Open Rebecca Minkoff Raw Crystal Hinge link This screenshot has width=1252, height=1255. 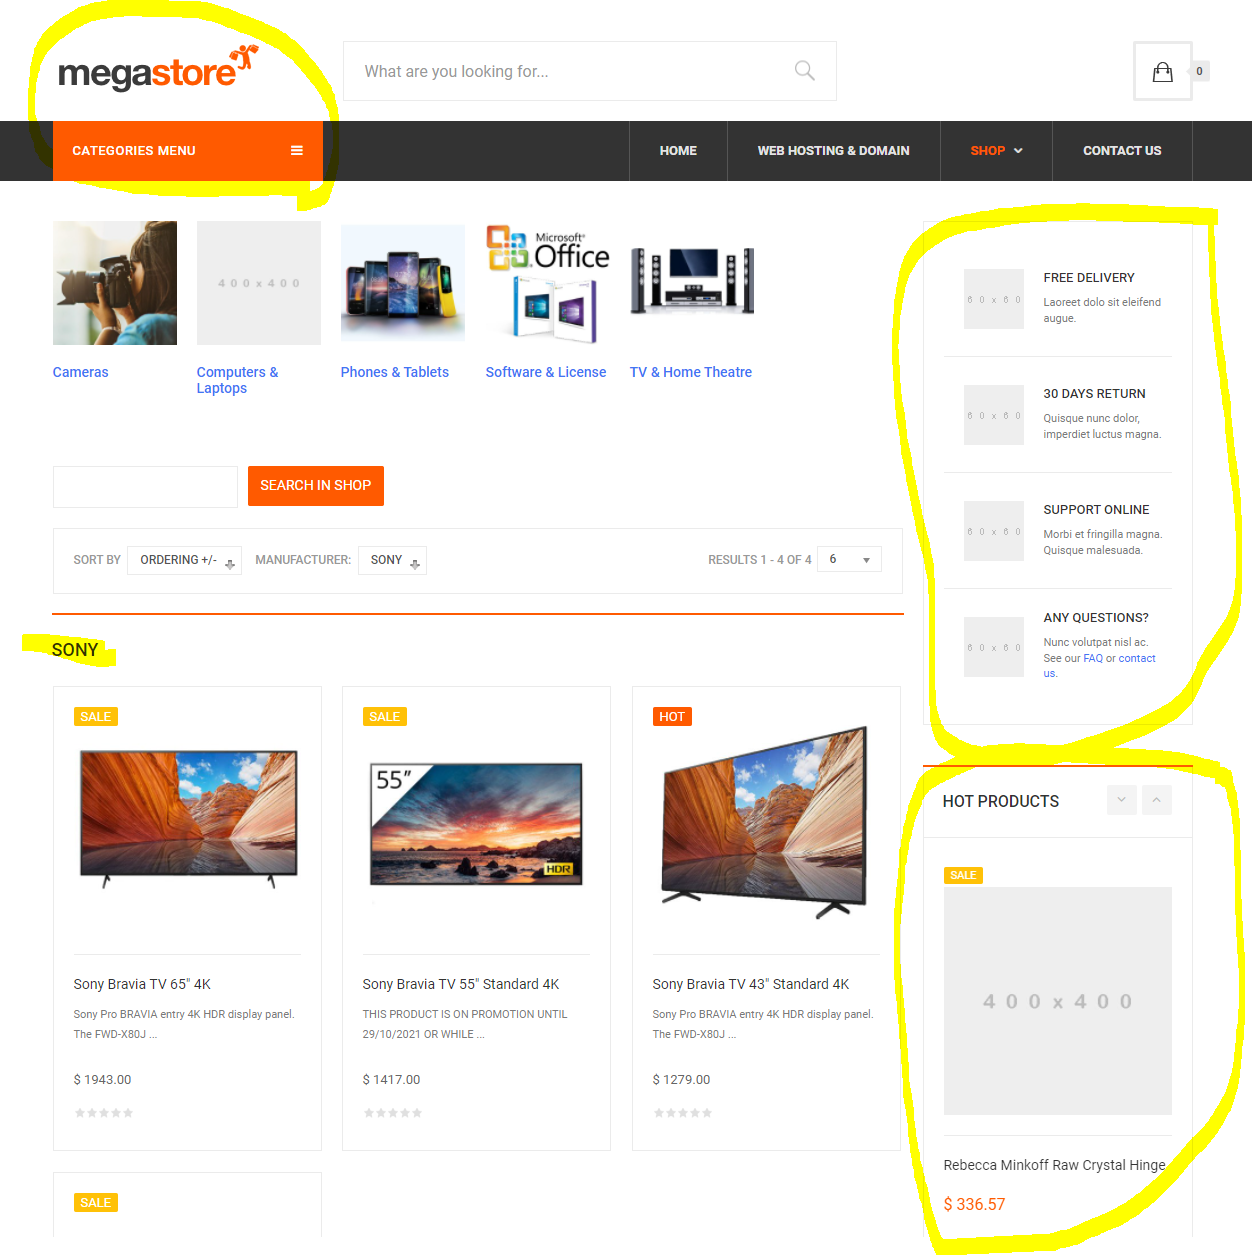point(1055,1165)
